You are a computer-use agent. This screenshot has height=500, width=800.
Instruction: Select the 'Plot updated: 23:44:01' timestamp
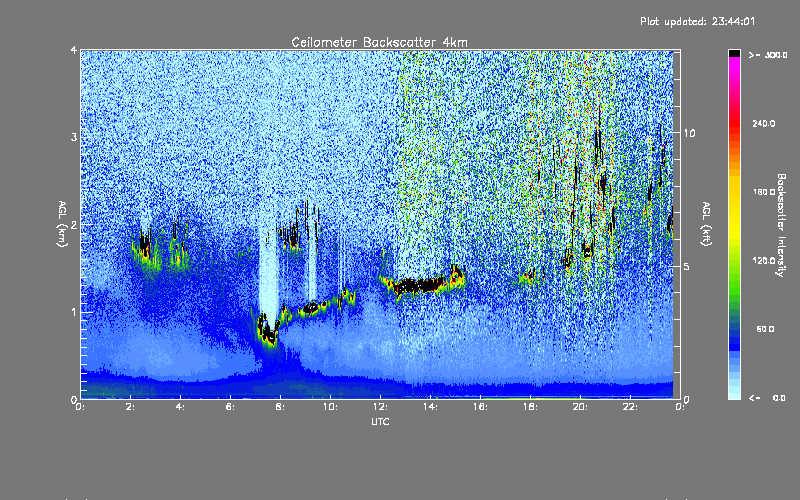point(697,21)
